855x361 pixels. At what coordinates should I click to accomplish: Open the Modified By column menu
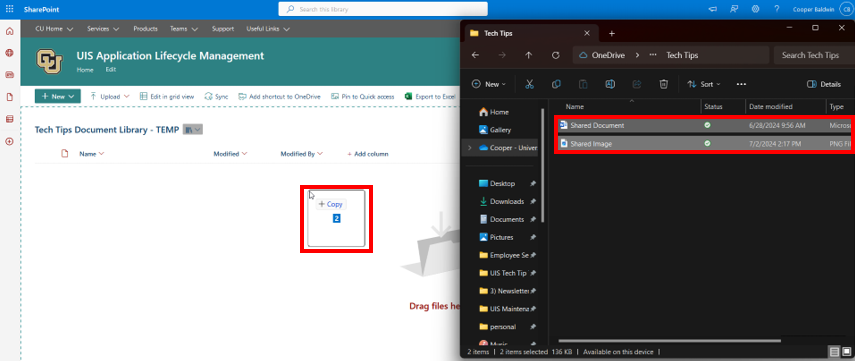[x=302, y=154]
